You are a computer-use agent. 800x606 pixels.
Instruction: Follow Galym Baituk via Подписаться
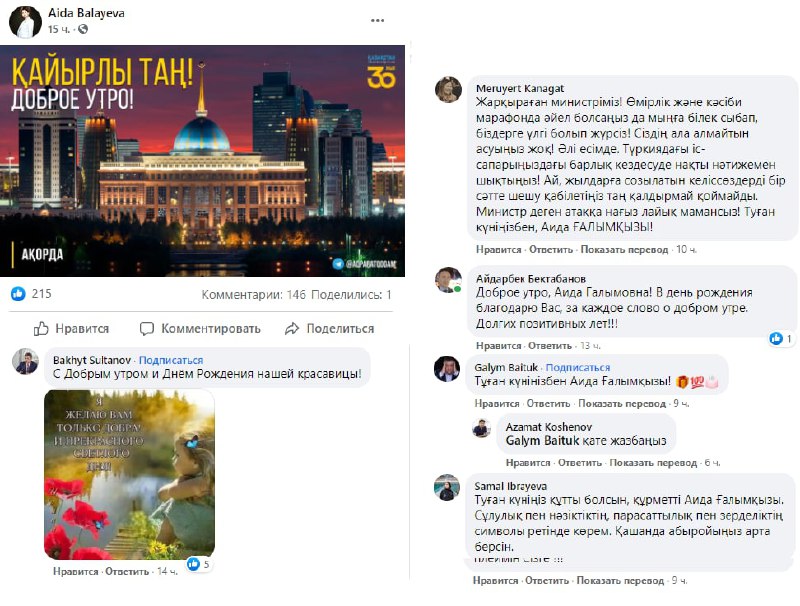(x=578, y=367)
